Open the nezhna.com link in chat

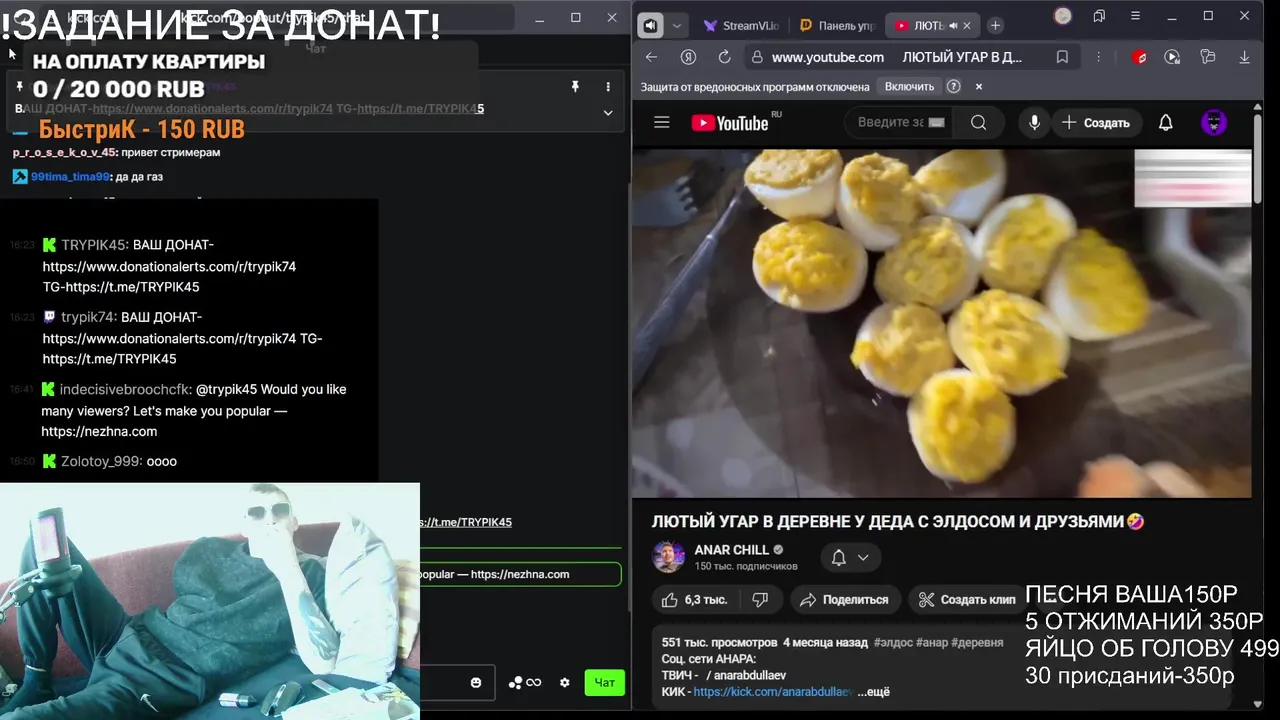pyautogui.click(x=99, y=431)
